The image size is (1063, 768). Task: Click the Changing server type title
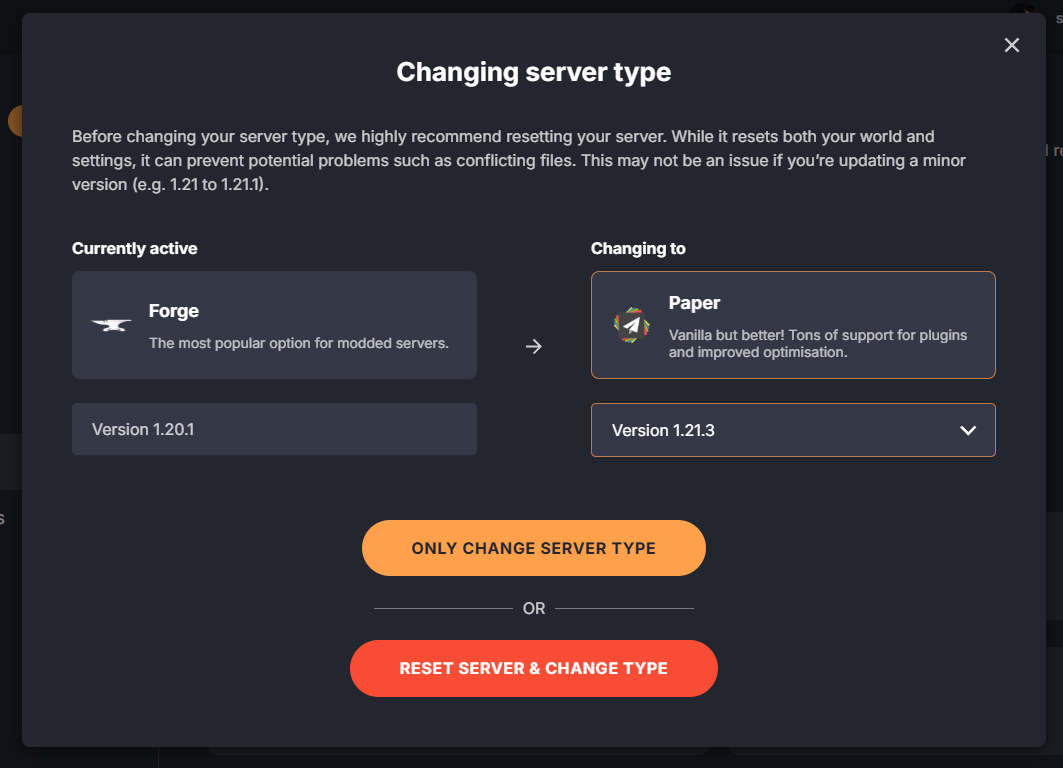pyautogui.click(x=534, y=71)
